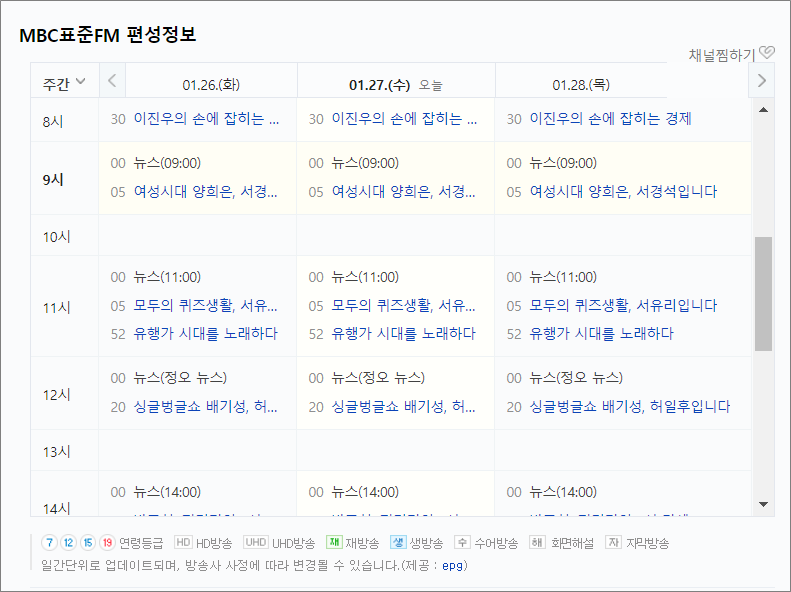The image size is (791, 592).
Task: Open 모두의 퀴즈생활 program on 01.27
Action: (404, 306)
